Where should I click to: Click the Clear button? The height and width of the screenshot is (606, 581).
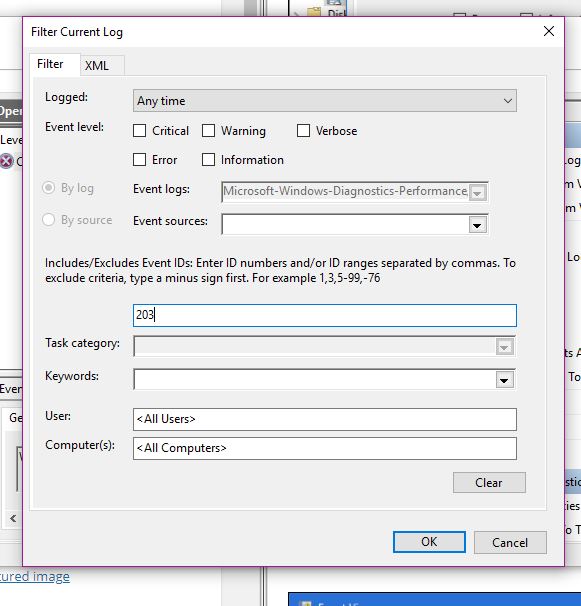point(489,483)
